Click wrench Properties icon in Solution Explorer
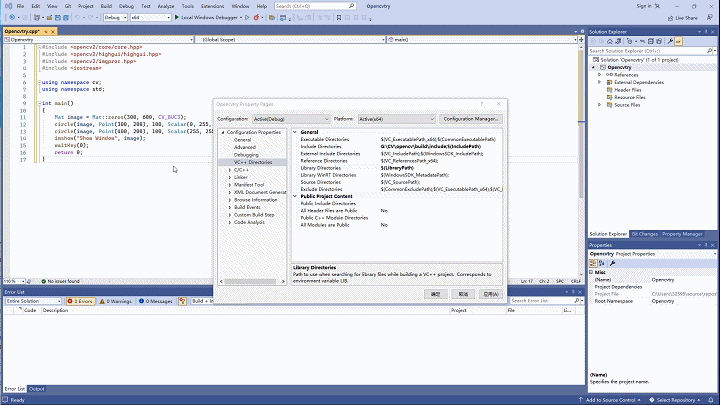The image size is (720, 405). click(x=670, y=41)
